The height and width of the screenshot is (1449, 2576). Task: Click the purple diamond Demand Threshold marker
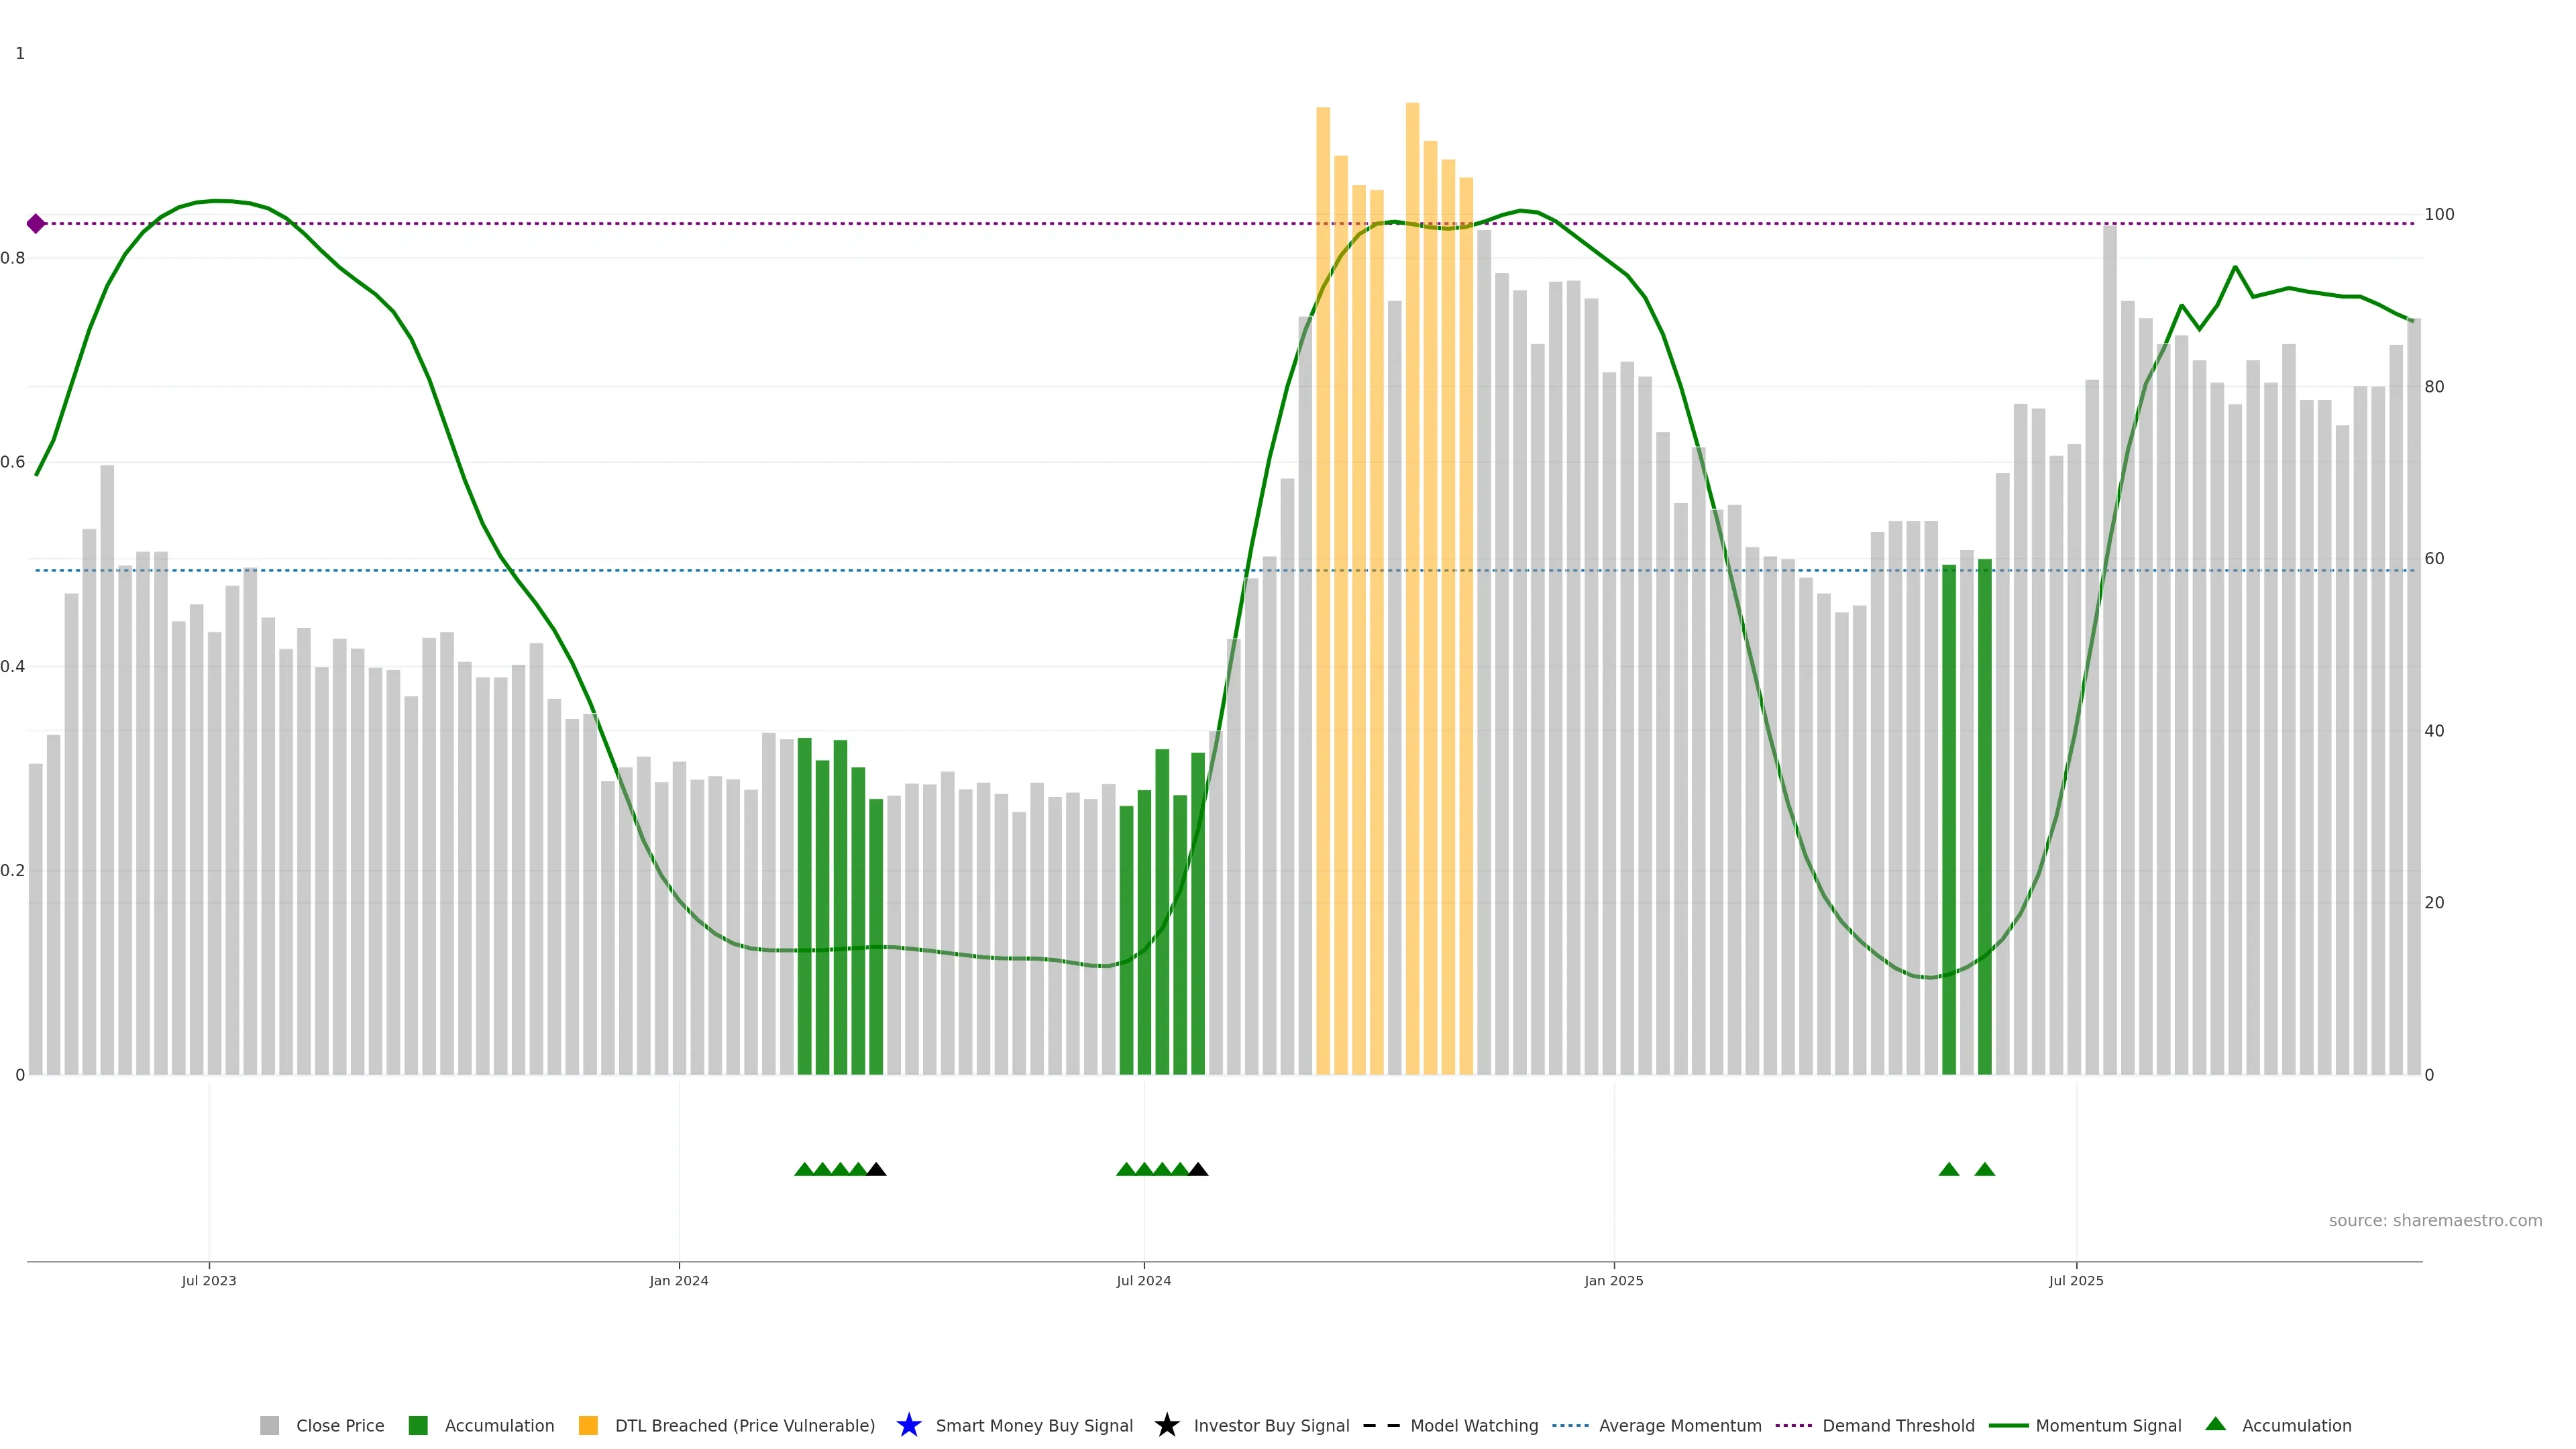coord(36,223)
